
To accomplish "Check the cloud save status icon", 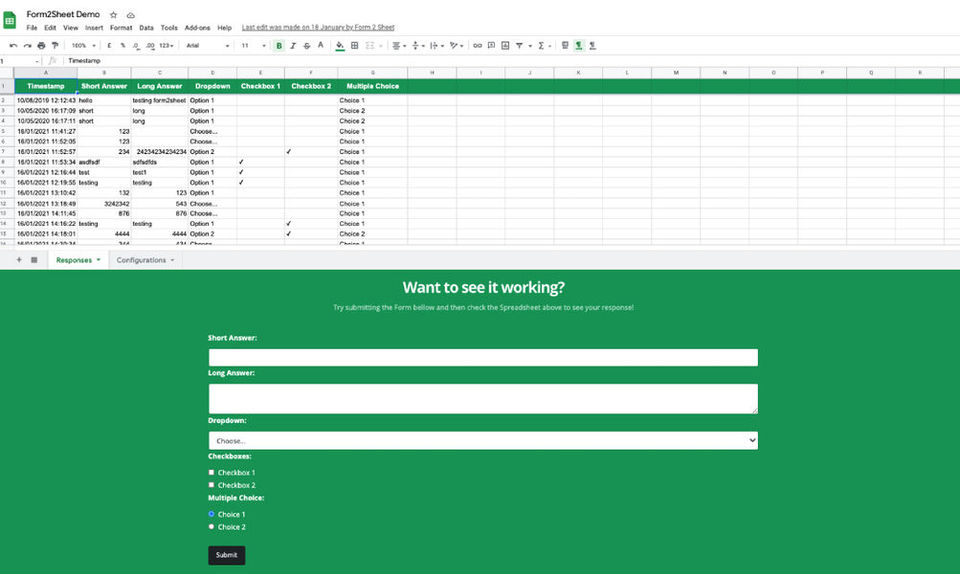I will [x=130, y=15].
